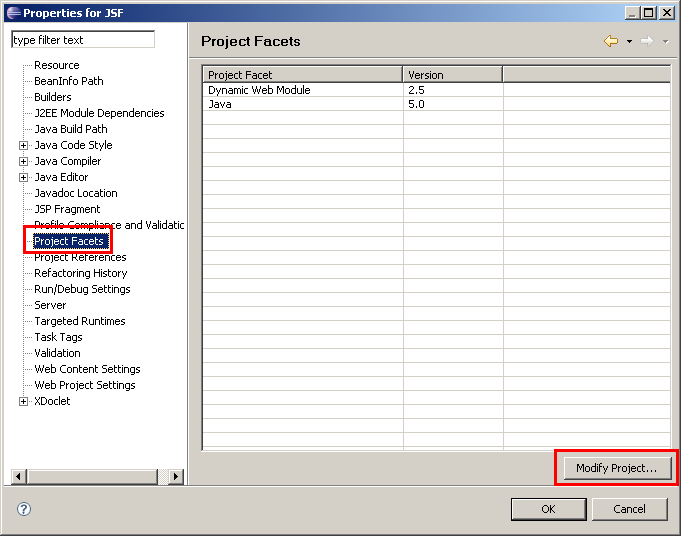Screen dimensions: 681x536
Task: Open Web Project Settings page
Action: [x=85, y=385]
